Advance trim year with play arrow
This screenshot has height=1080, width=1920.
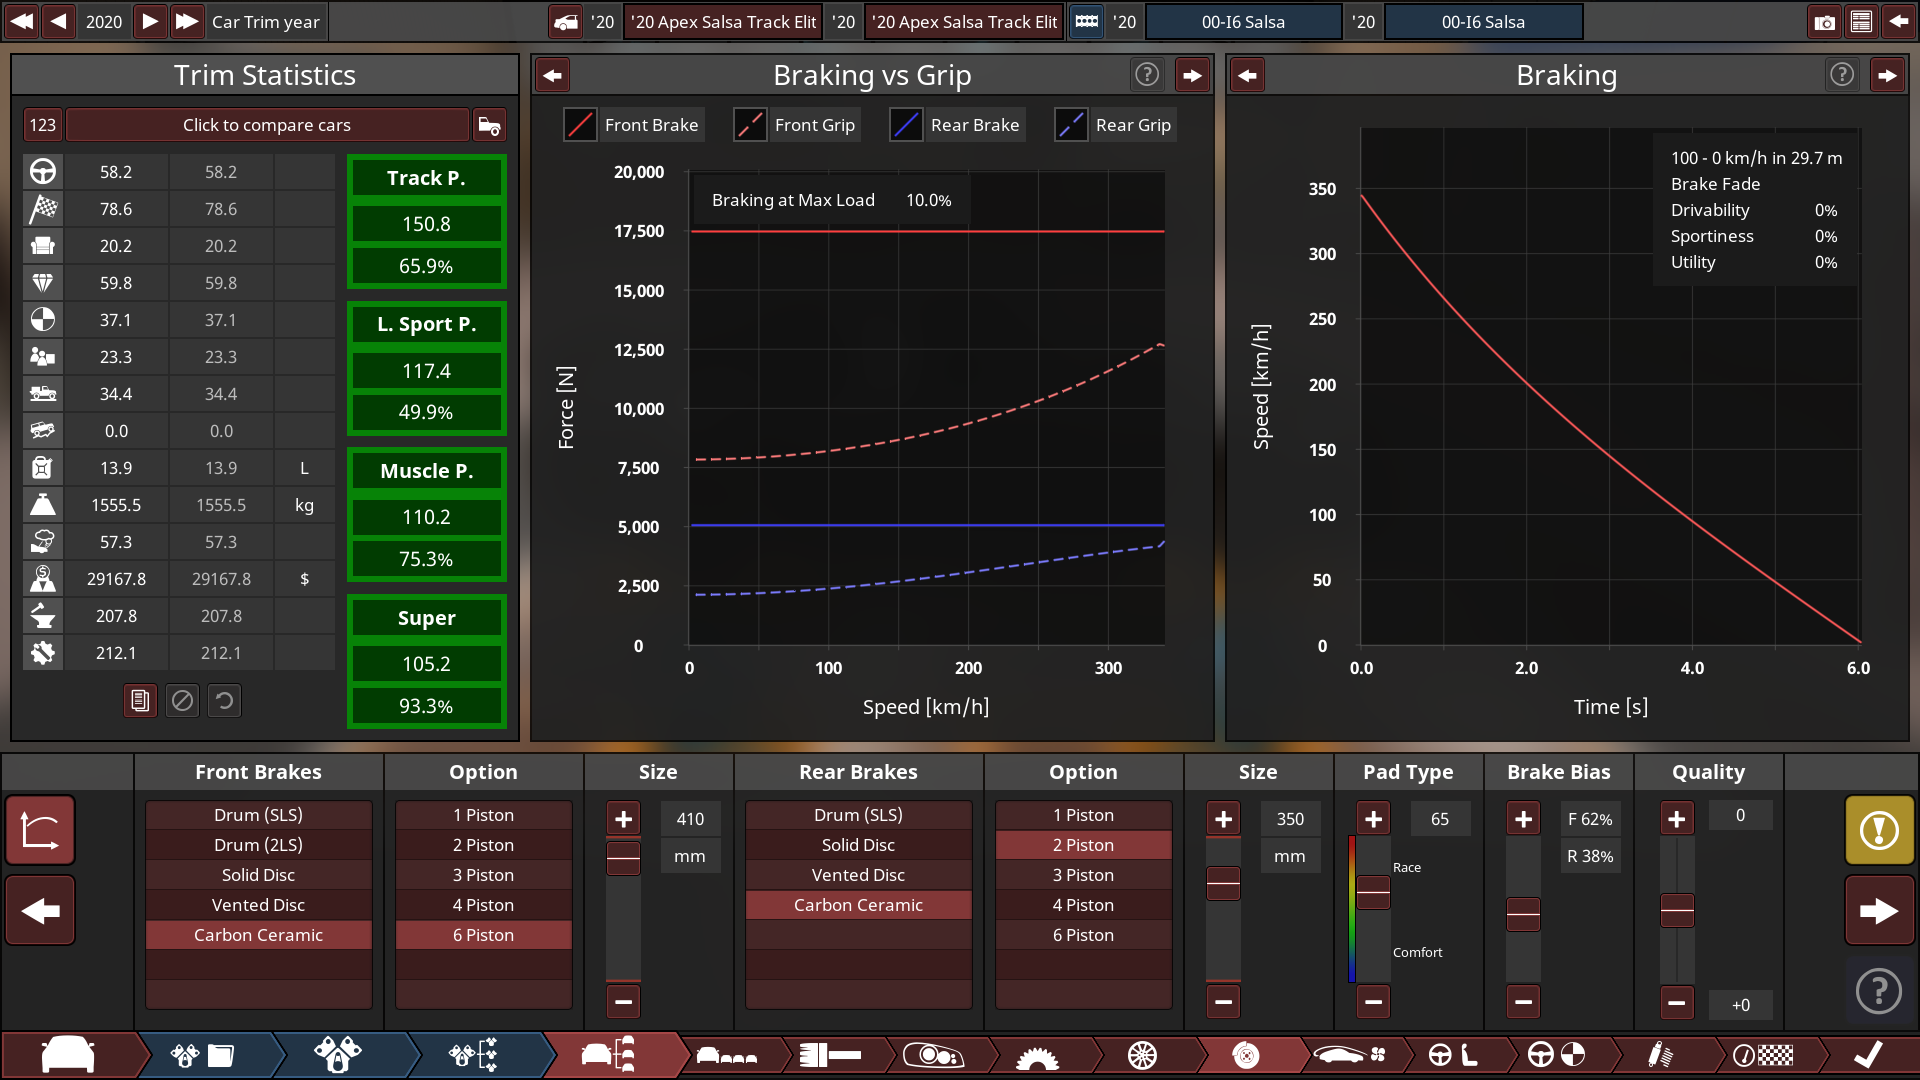149,22
